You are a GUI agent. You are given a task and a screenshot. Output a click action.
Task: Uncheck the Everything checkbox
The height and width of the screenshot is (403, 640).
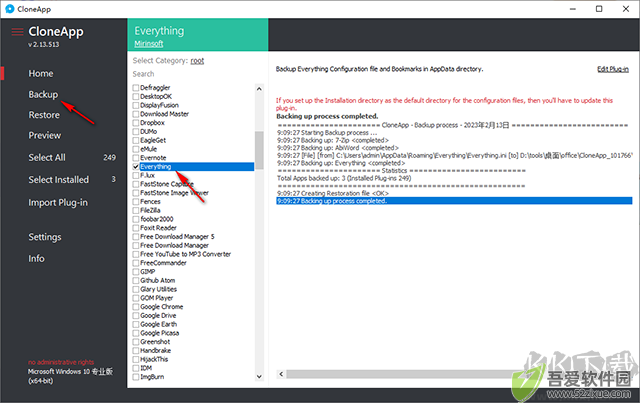(136, 167)
